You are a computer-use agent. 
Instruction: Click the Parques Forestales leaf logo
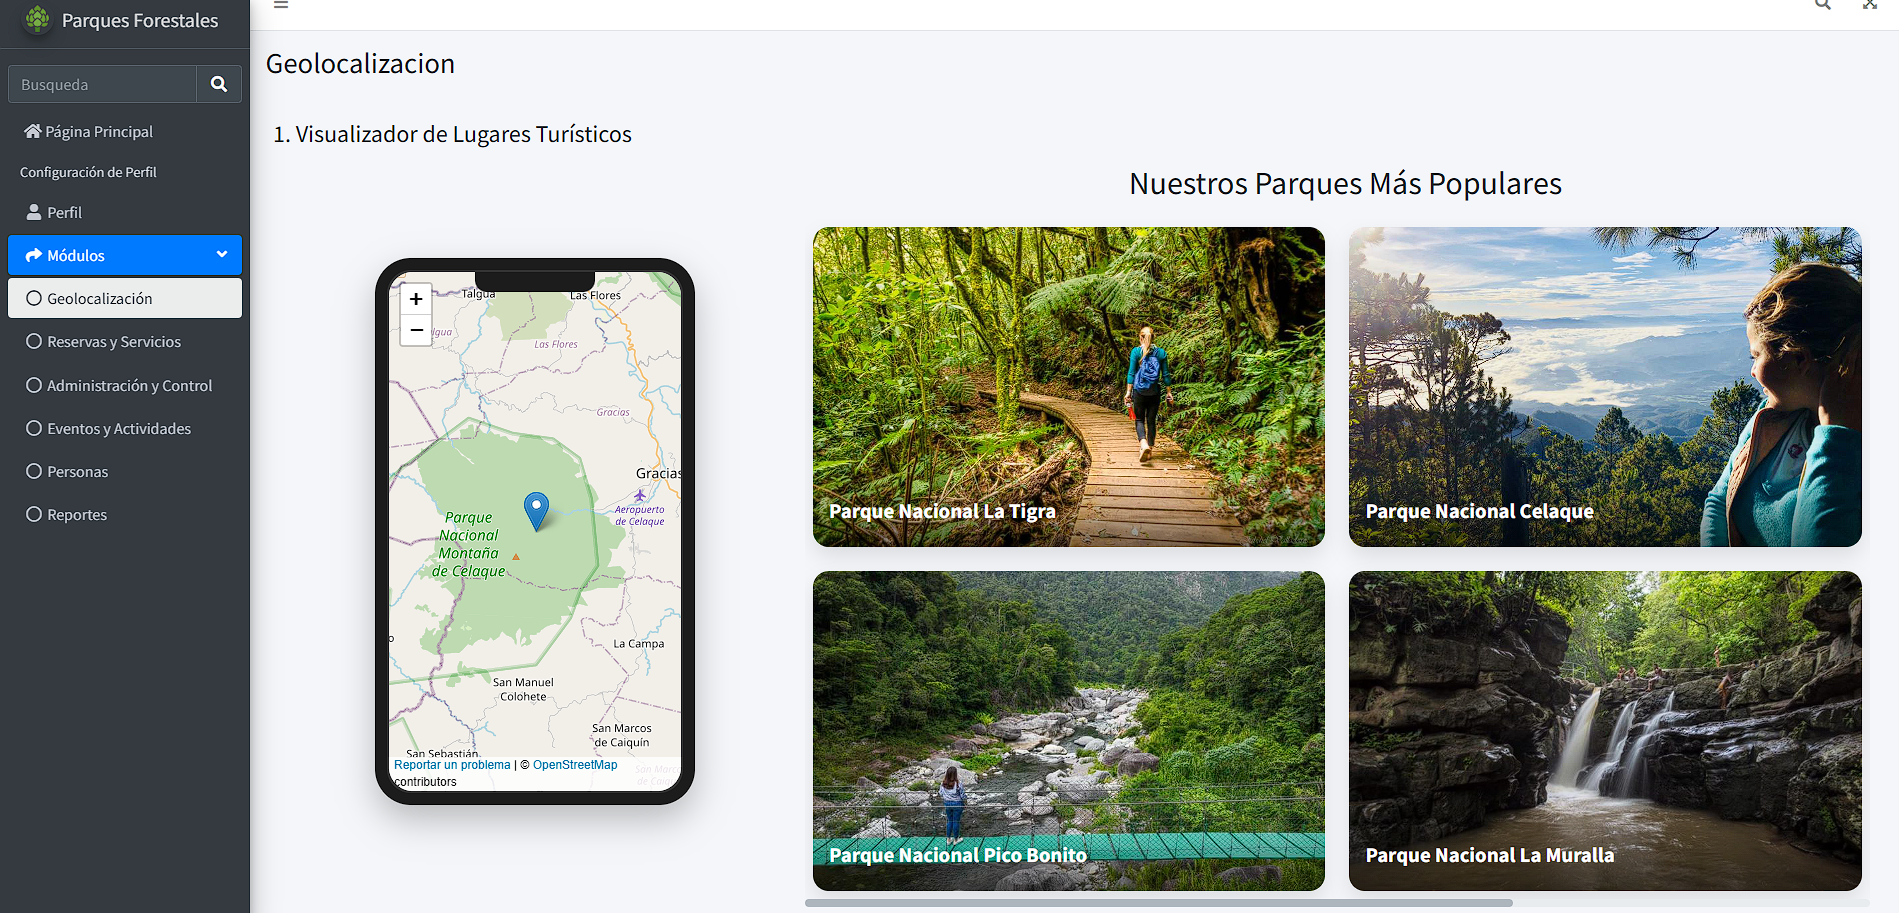point(36,18)
